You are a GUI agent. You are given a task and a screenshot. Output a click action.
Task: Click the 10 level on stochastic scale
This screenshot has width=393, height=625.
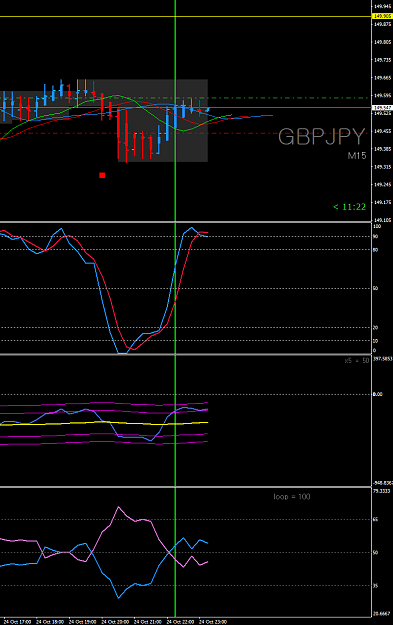(x=375, y=341)
